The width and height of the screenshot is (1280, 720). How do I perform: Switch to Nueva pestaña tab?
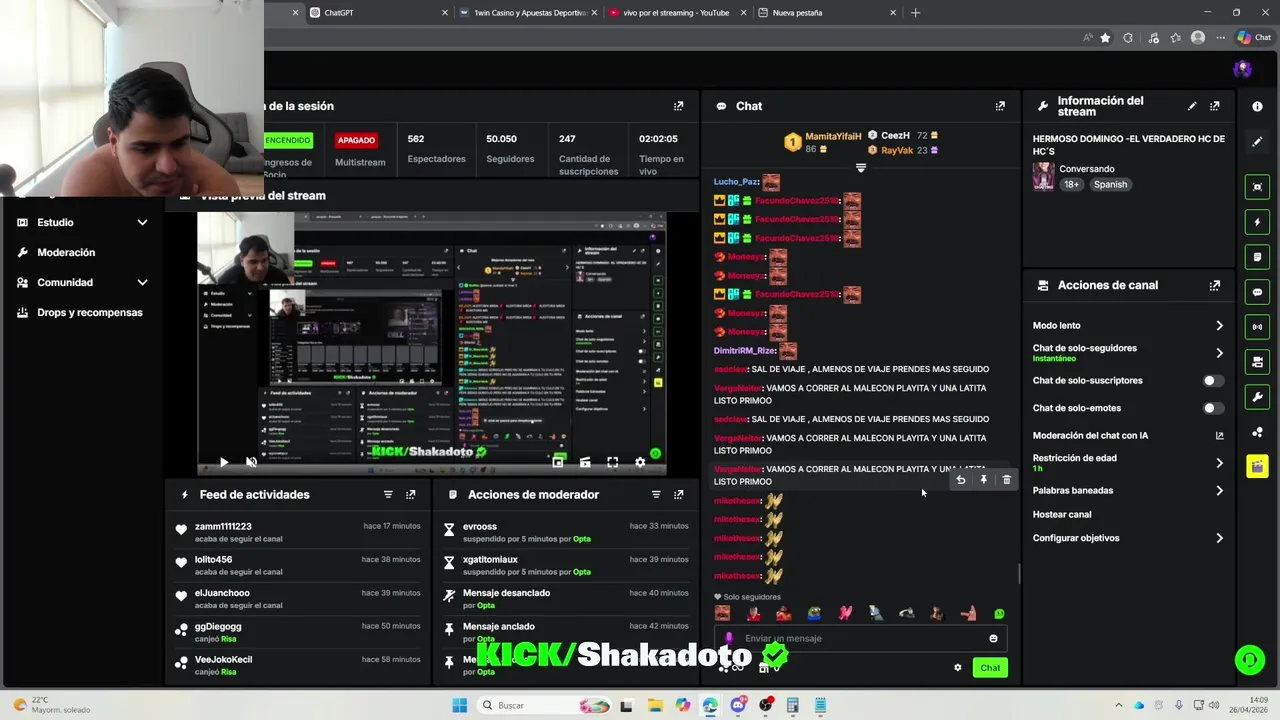pyautogui.click(x=828, y=13)
